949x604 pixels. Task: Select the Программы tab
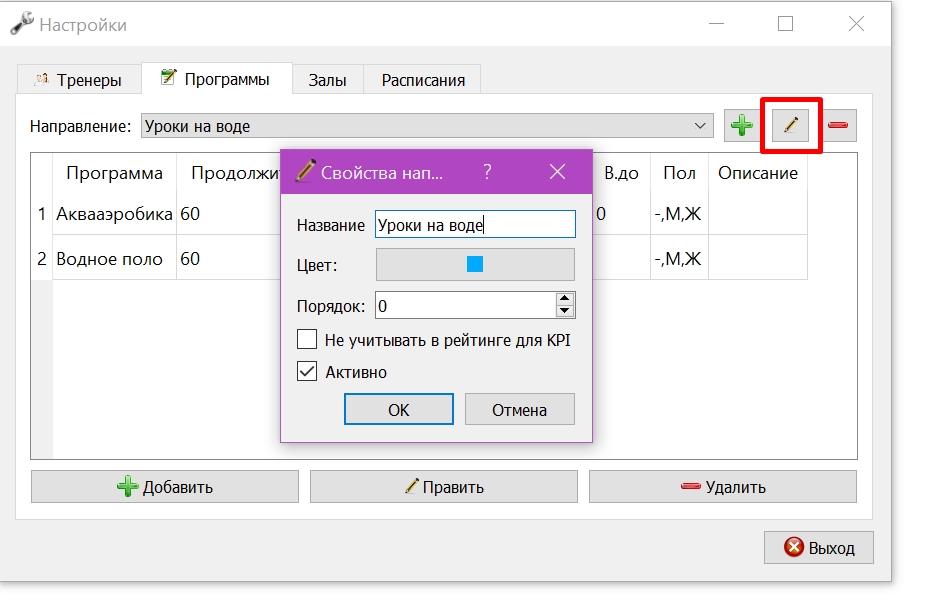click(x=217, y=79)
